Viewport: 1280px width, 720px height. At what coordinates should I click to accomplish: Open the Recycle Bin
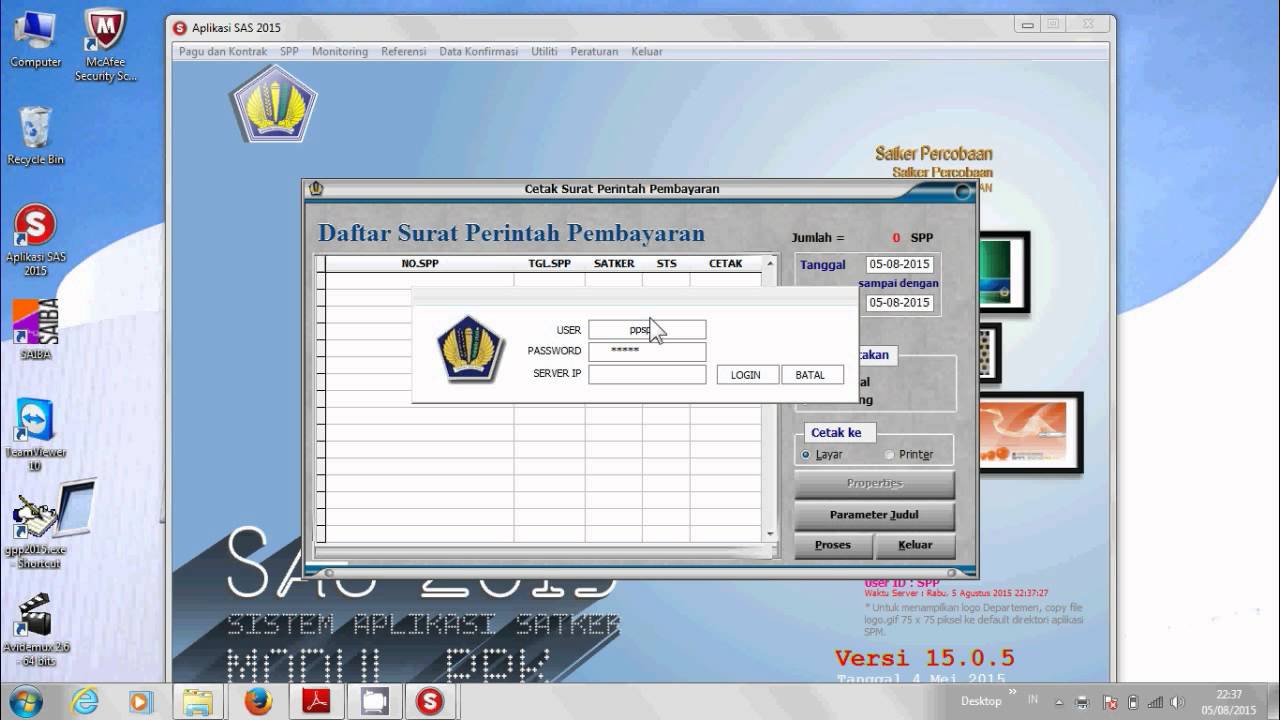tap(36, 135)
